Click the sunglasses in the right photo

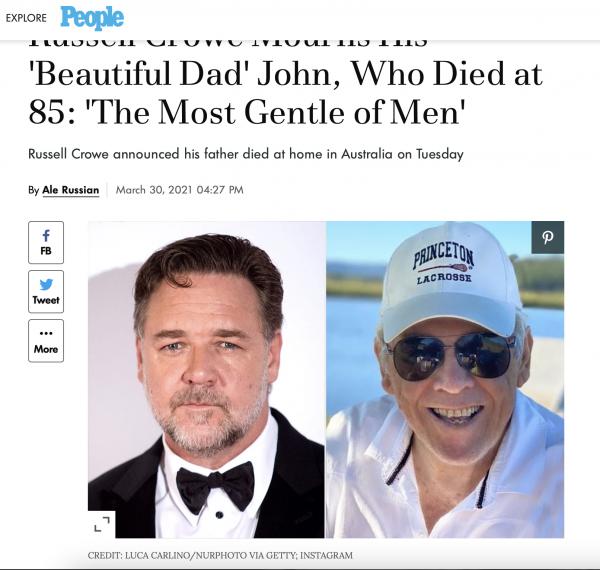(451, 355)
